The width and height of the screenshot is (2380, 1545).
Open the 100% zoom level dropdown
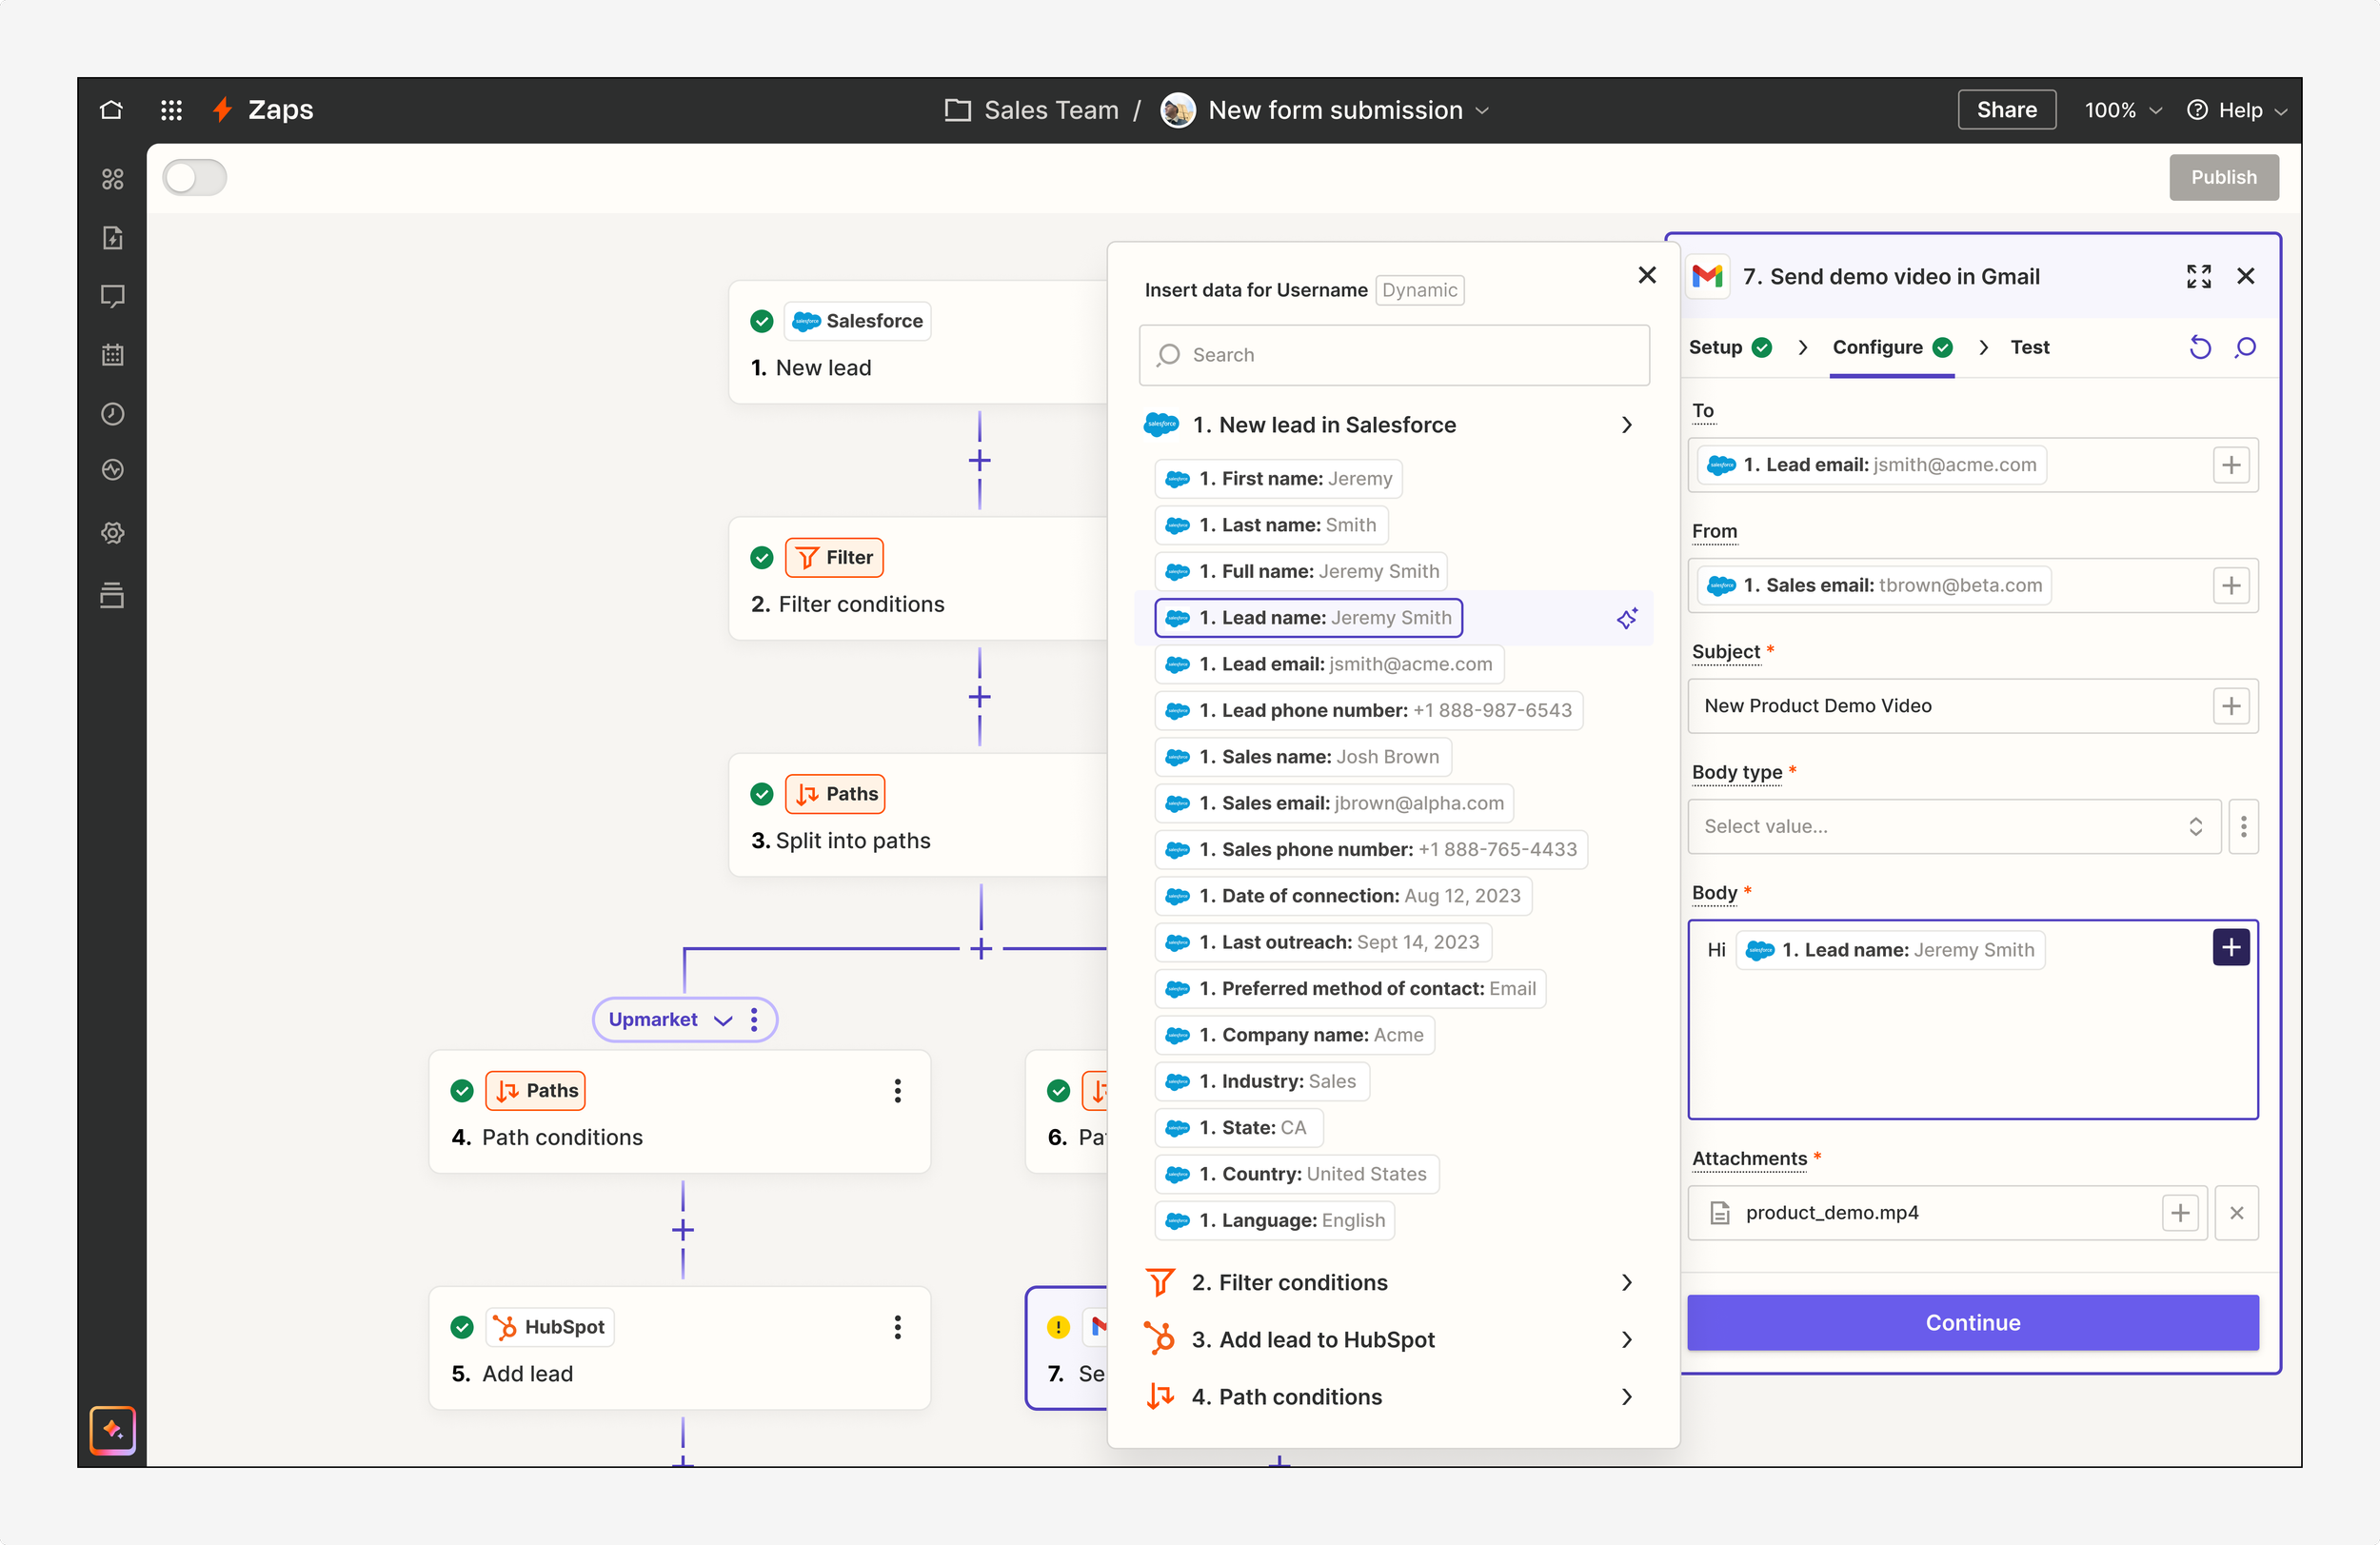[x=2122, y=110]
